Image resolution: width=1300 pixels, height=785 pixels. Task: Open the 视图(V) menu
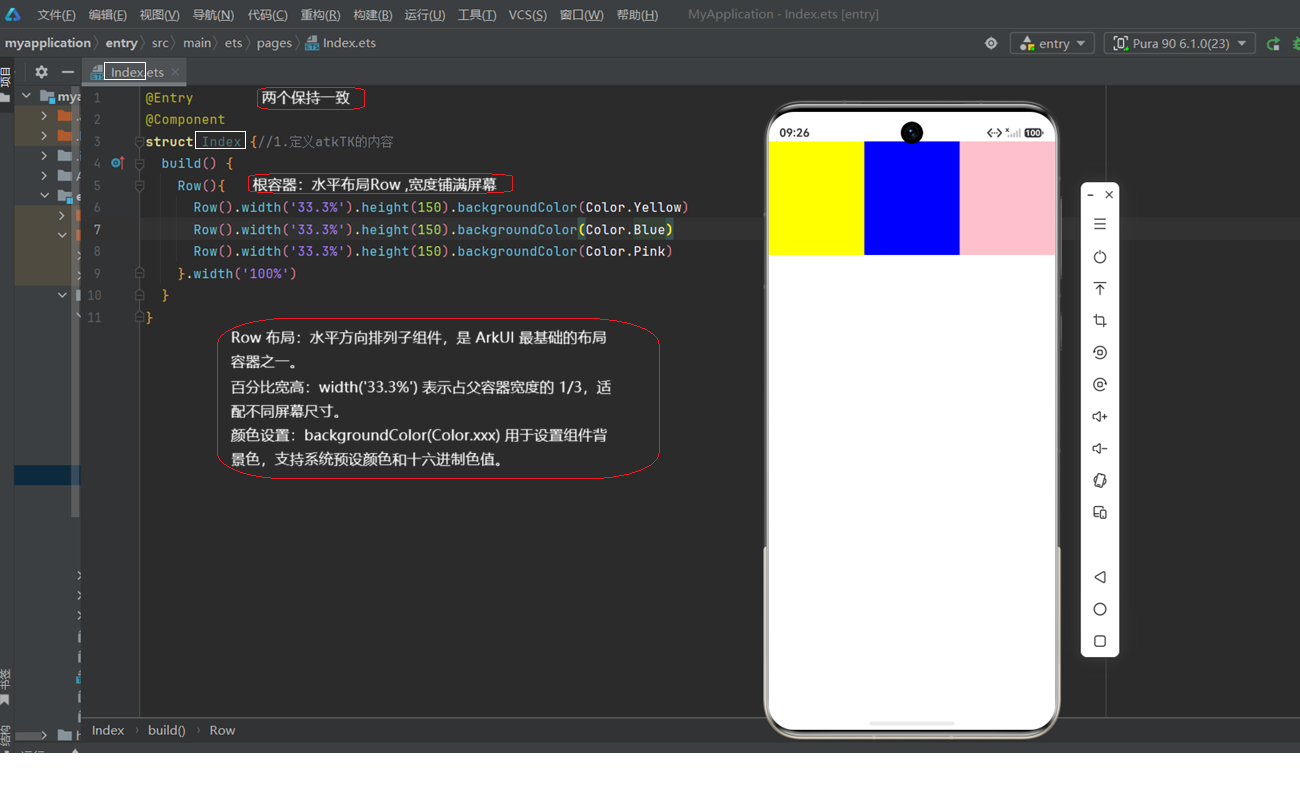[x=159, y=15]
